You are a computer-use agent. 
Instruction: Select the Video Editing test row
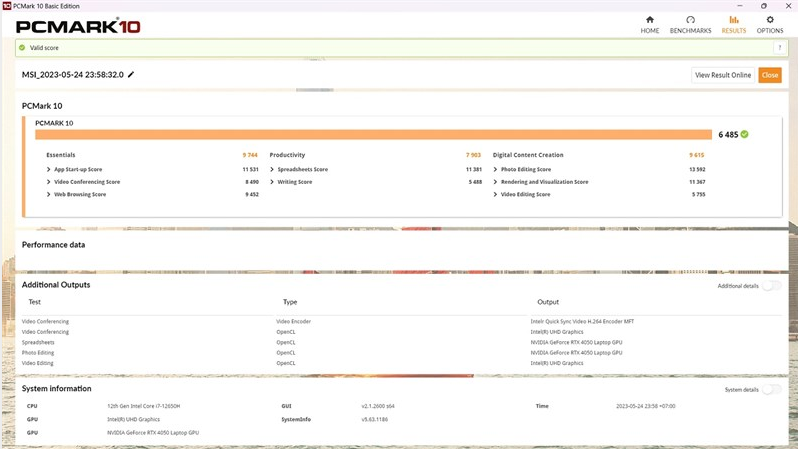point(38,363)
